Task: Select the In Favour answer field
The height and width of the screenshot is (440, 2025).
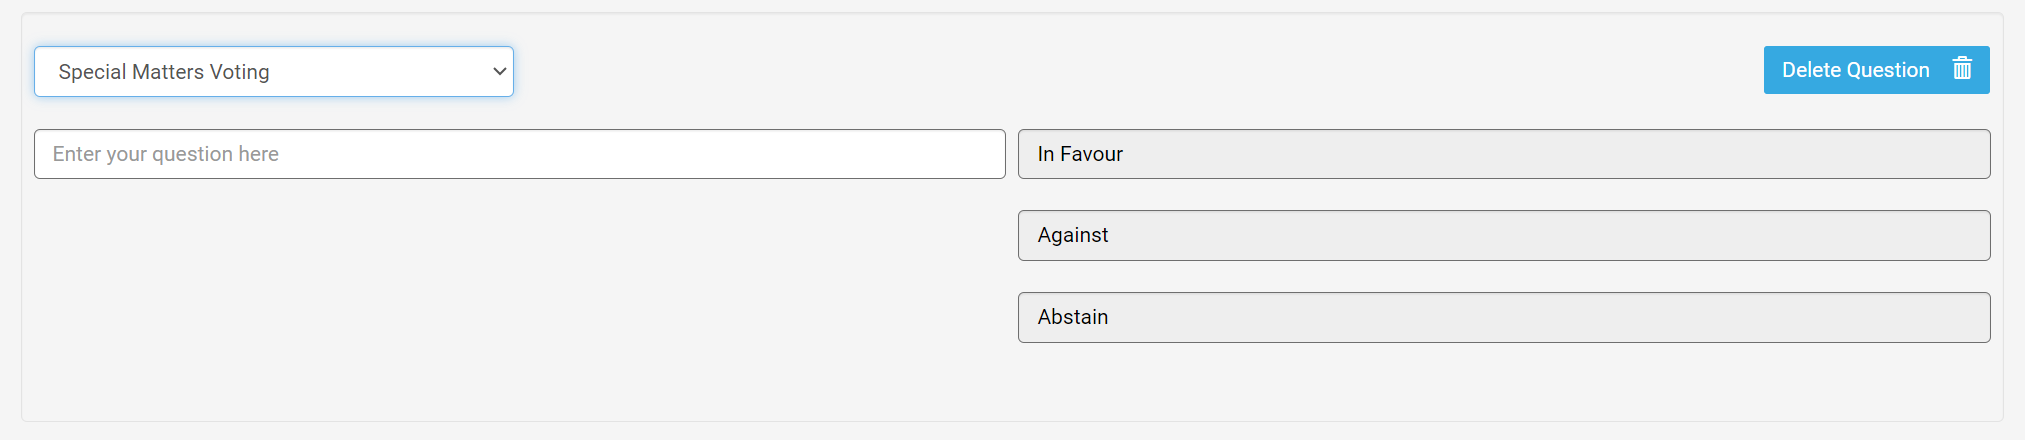Action: 1504,154
